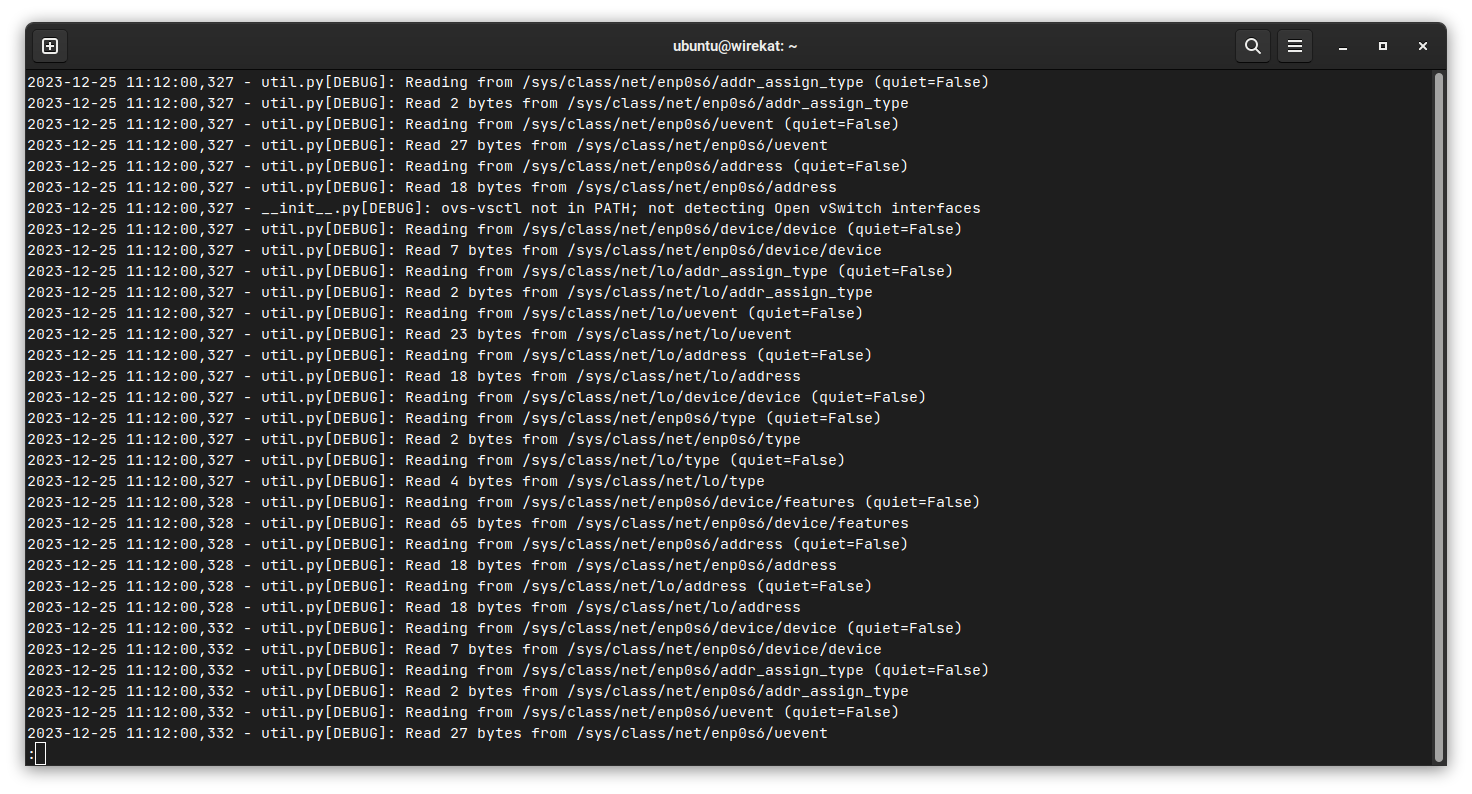Maximize the terminal window
The height and width of the screenshot is (794, 1472).
pos(1383,46)
